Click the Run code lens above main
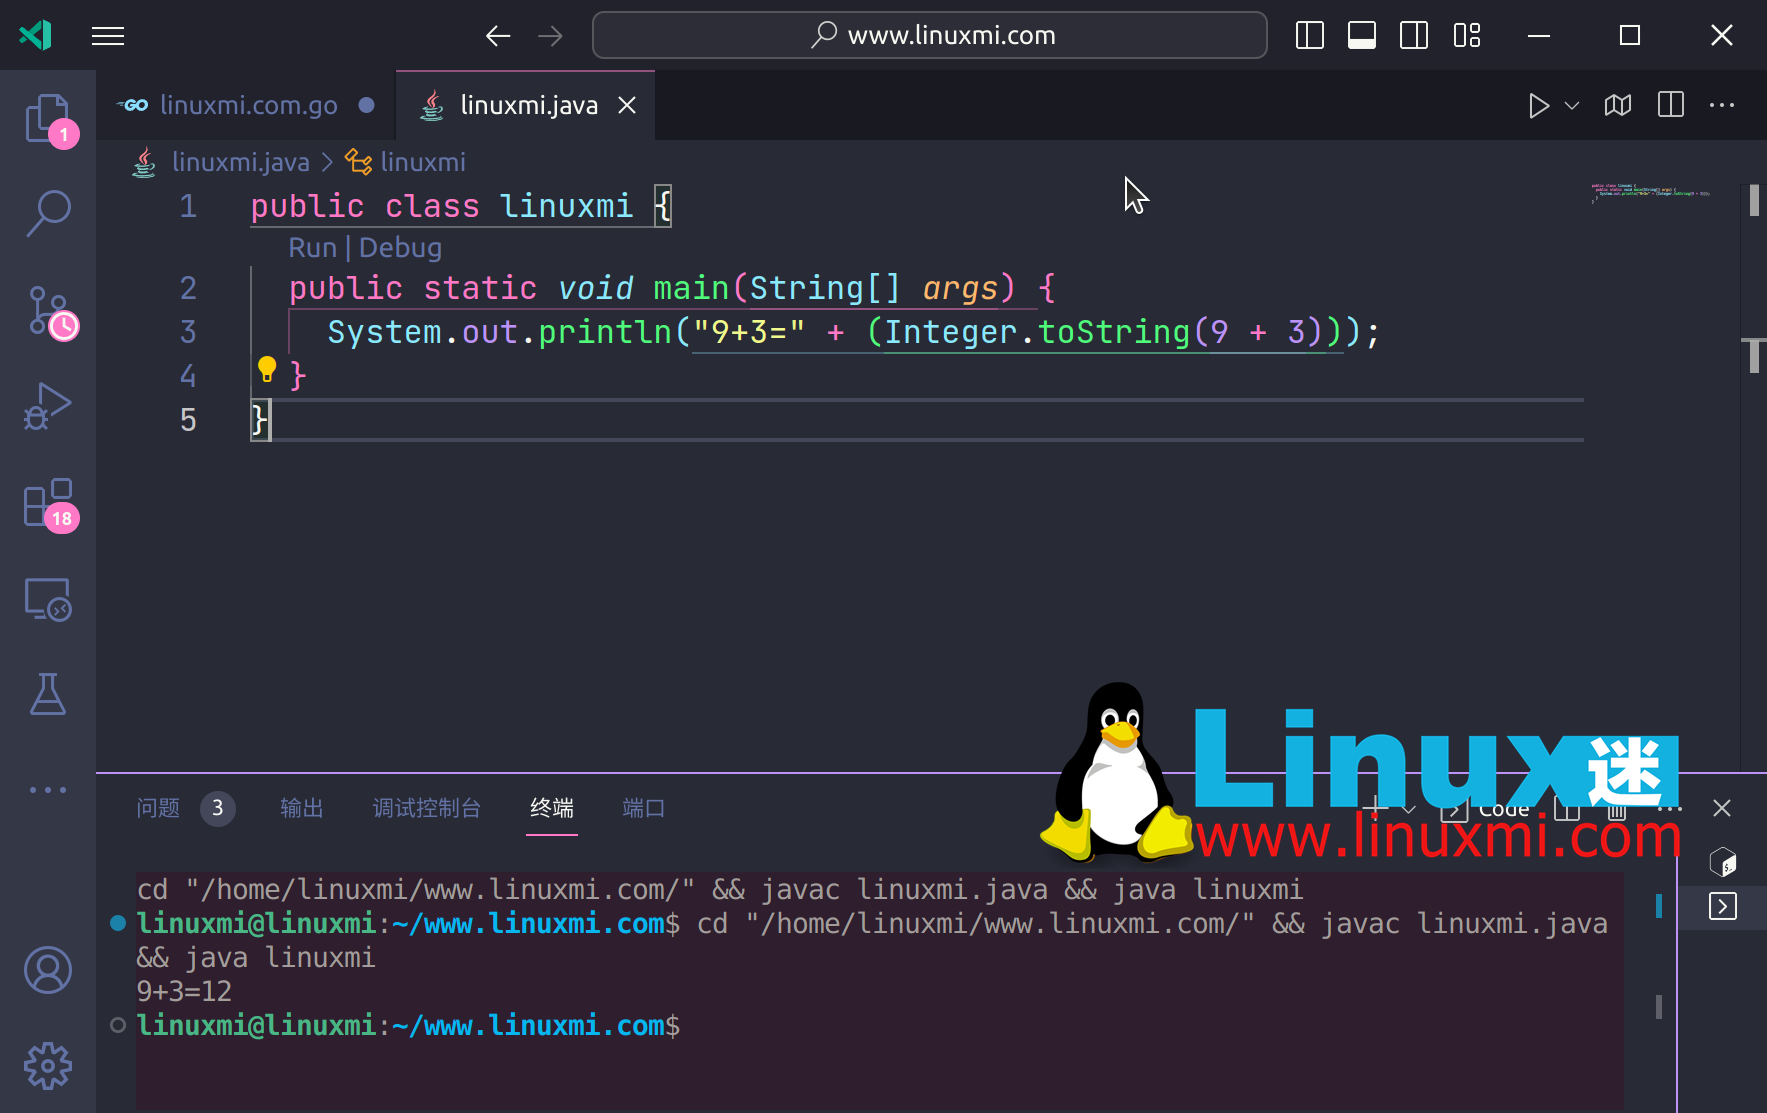 coord(312,247)
